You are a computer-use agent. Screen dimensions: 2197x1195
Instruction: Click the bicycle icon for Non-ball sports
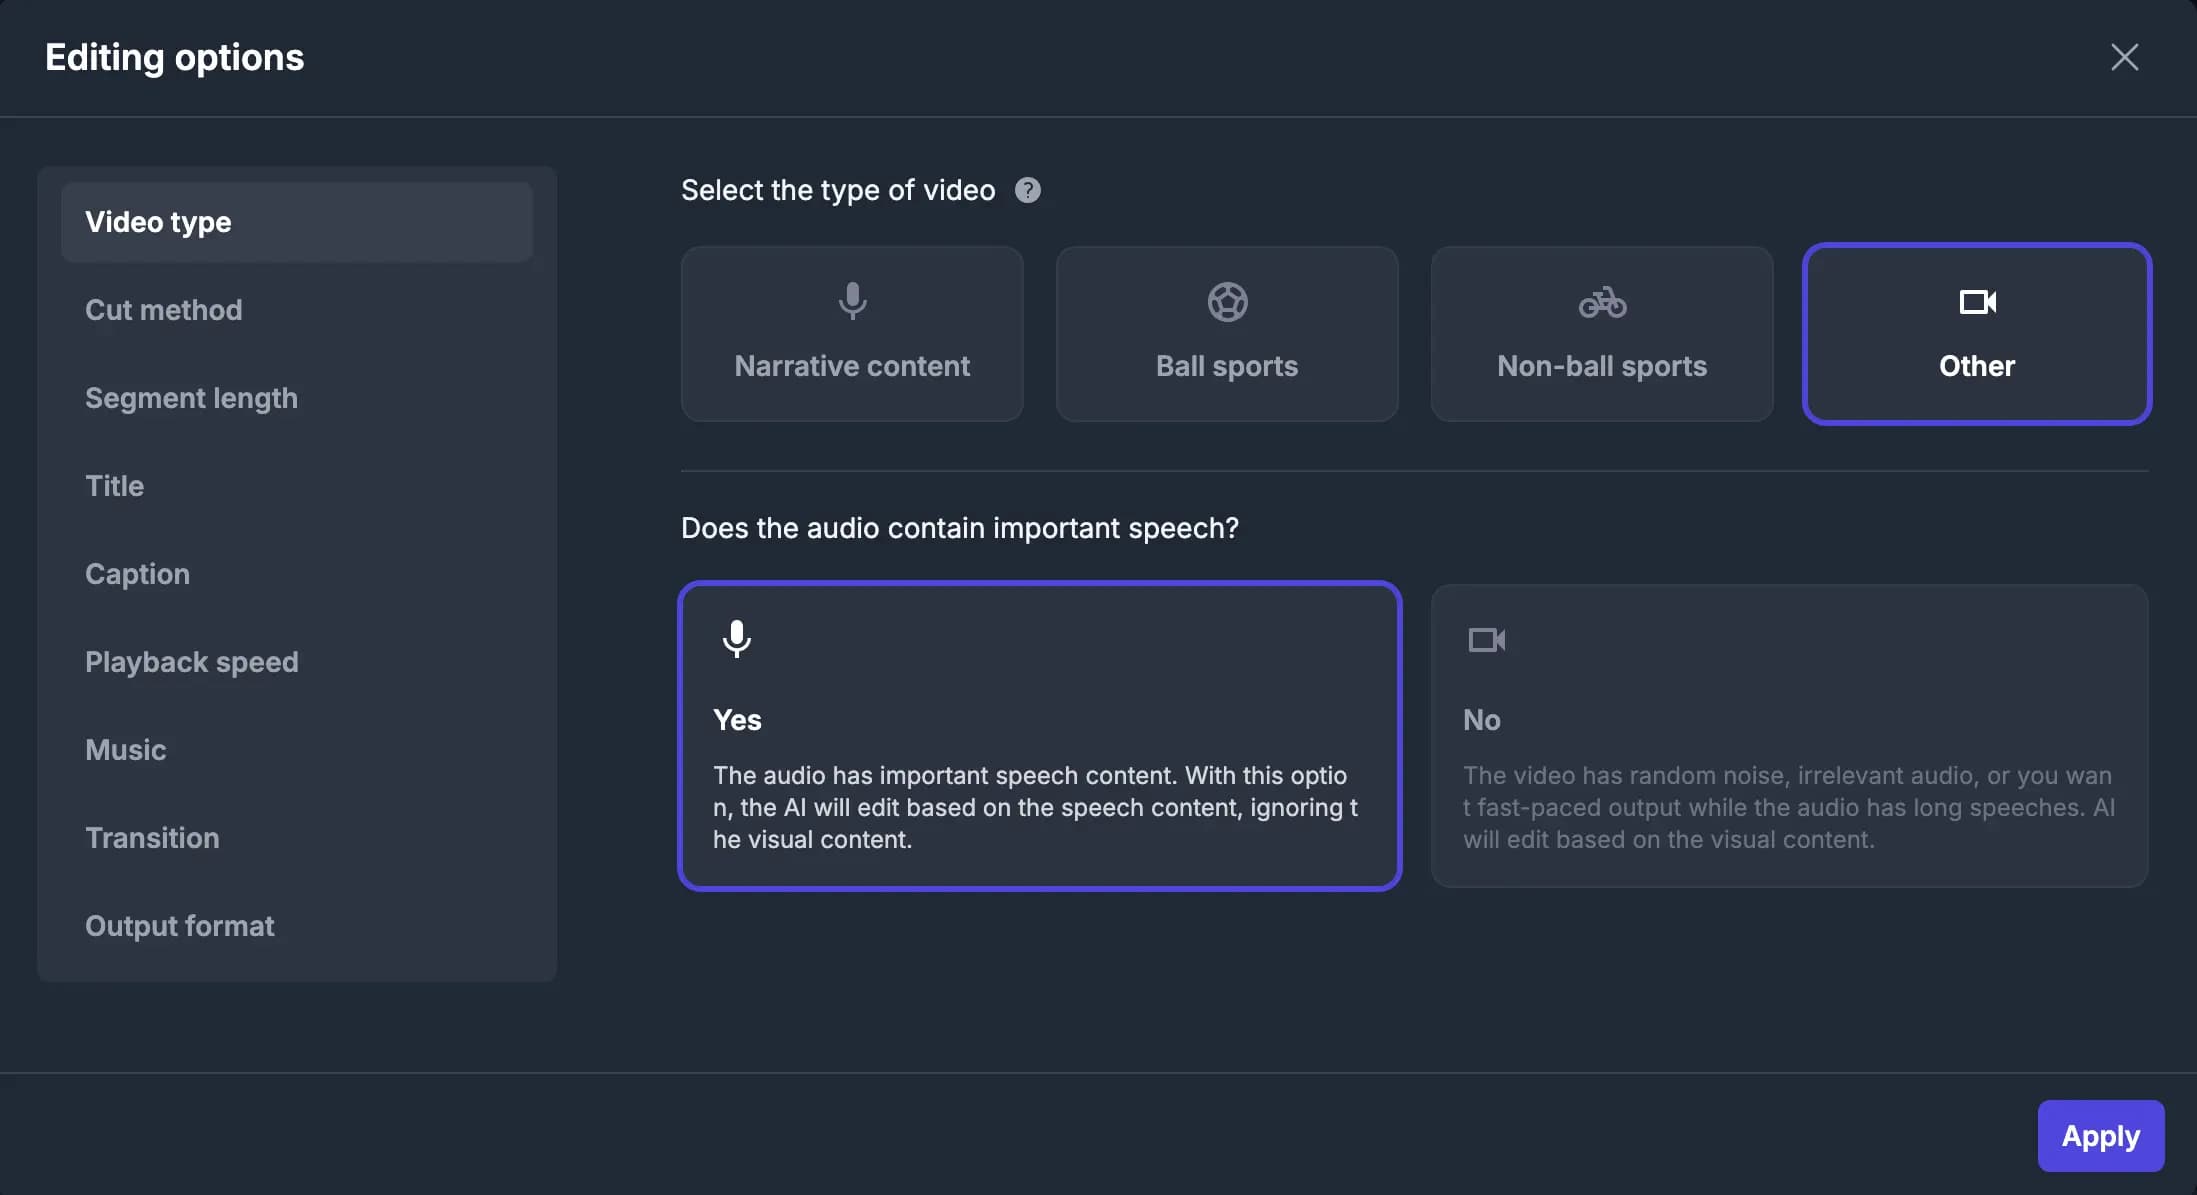(1601, 302)
